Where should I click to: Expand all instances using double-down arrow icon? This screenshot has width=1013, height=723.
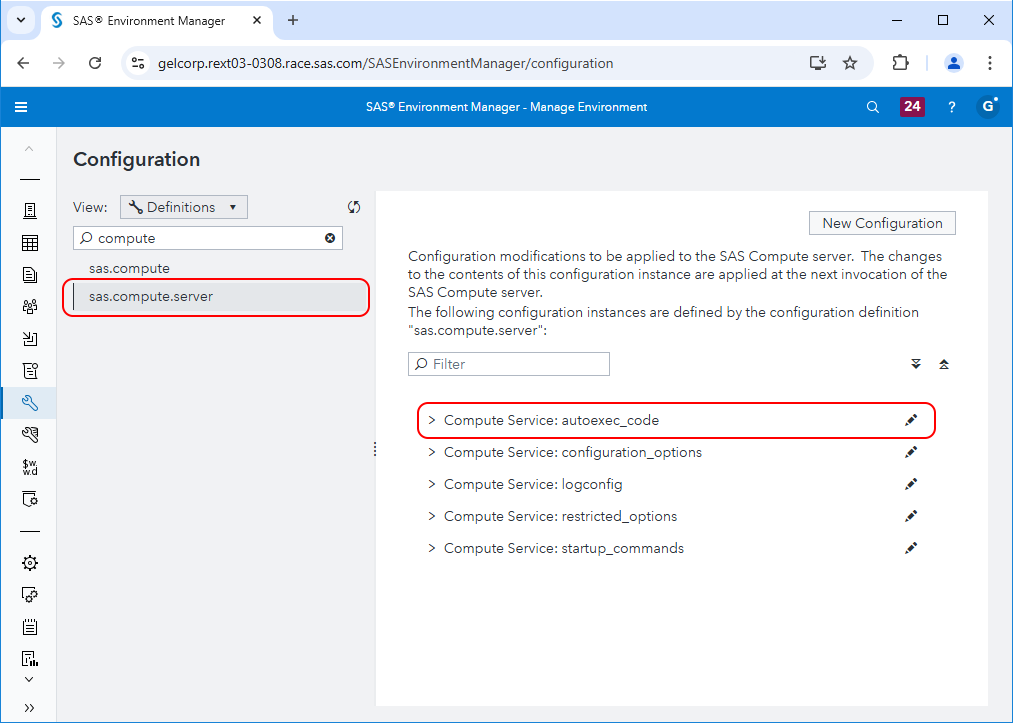tap(915, 364)
